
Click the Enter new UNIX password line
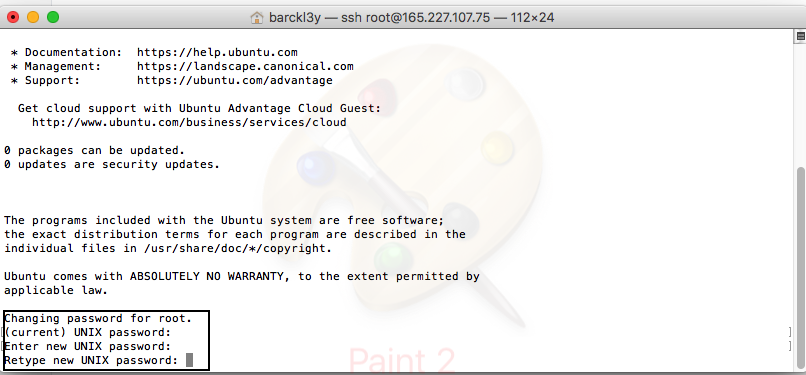click(87, 346)
